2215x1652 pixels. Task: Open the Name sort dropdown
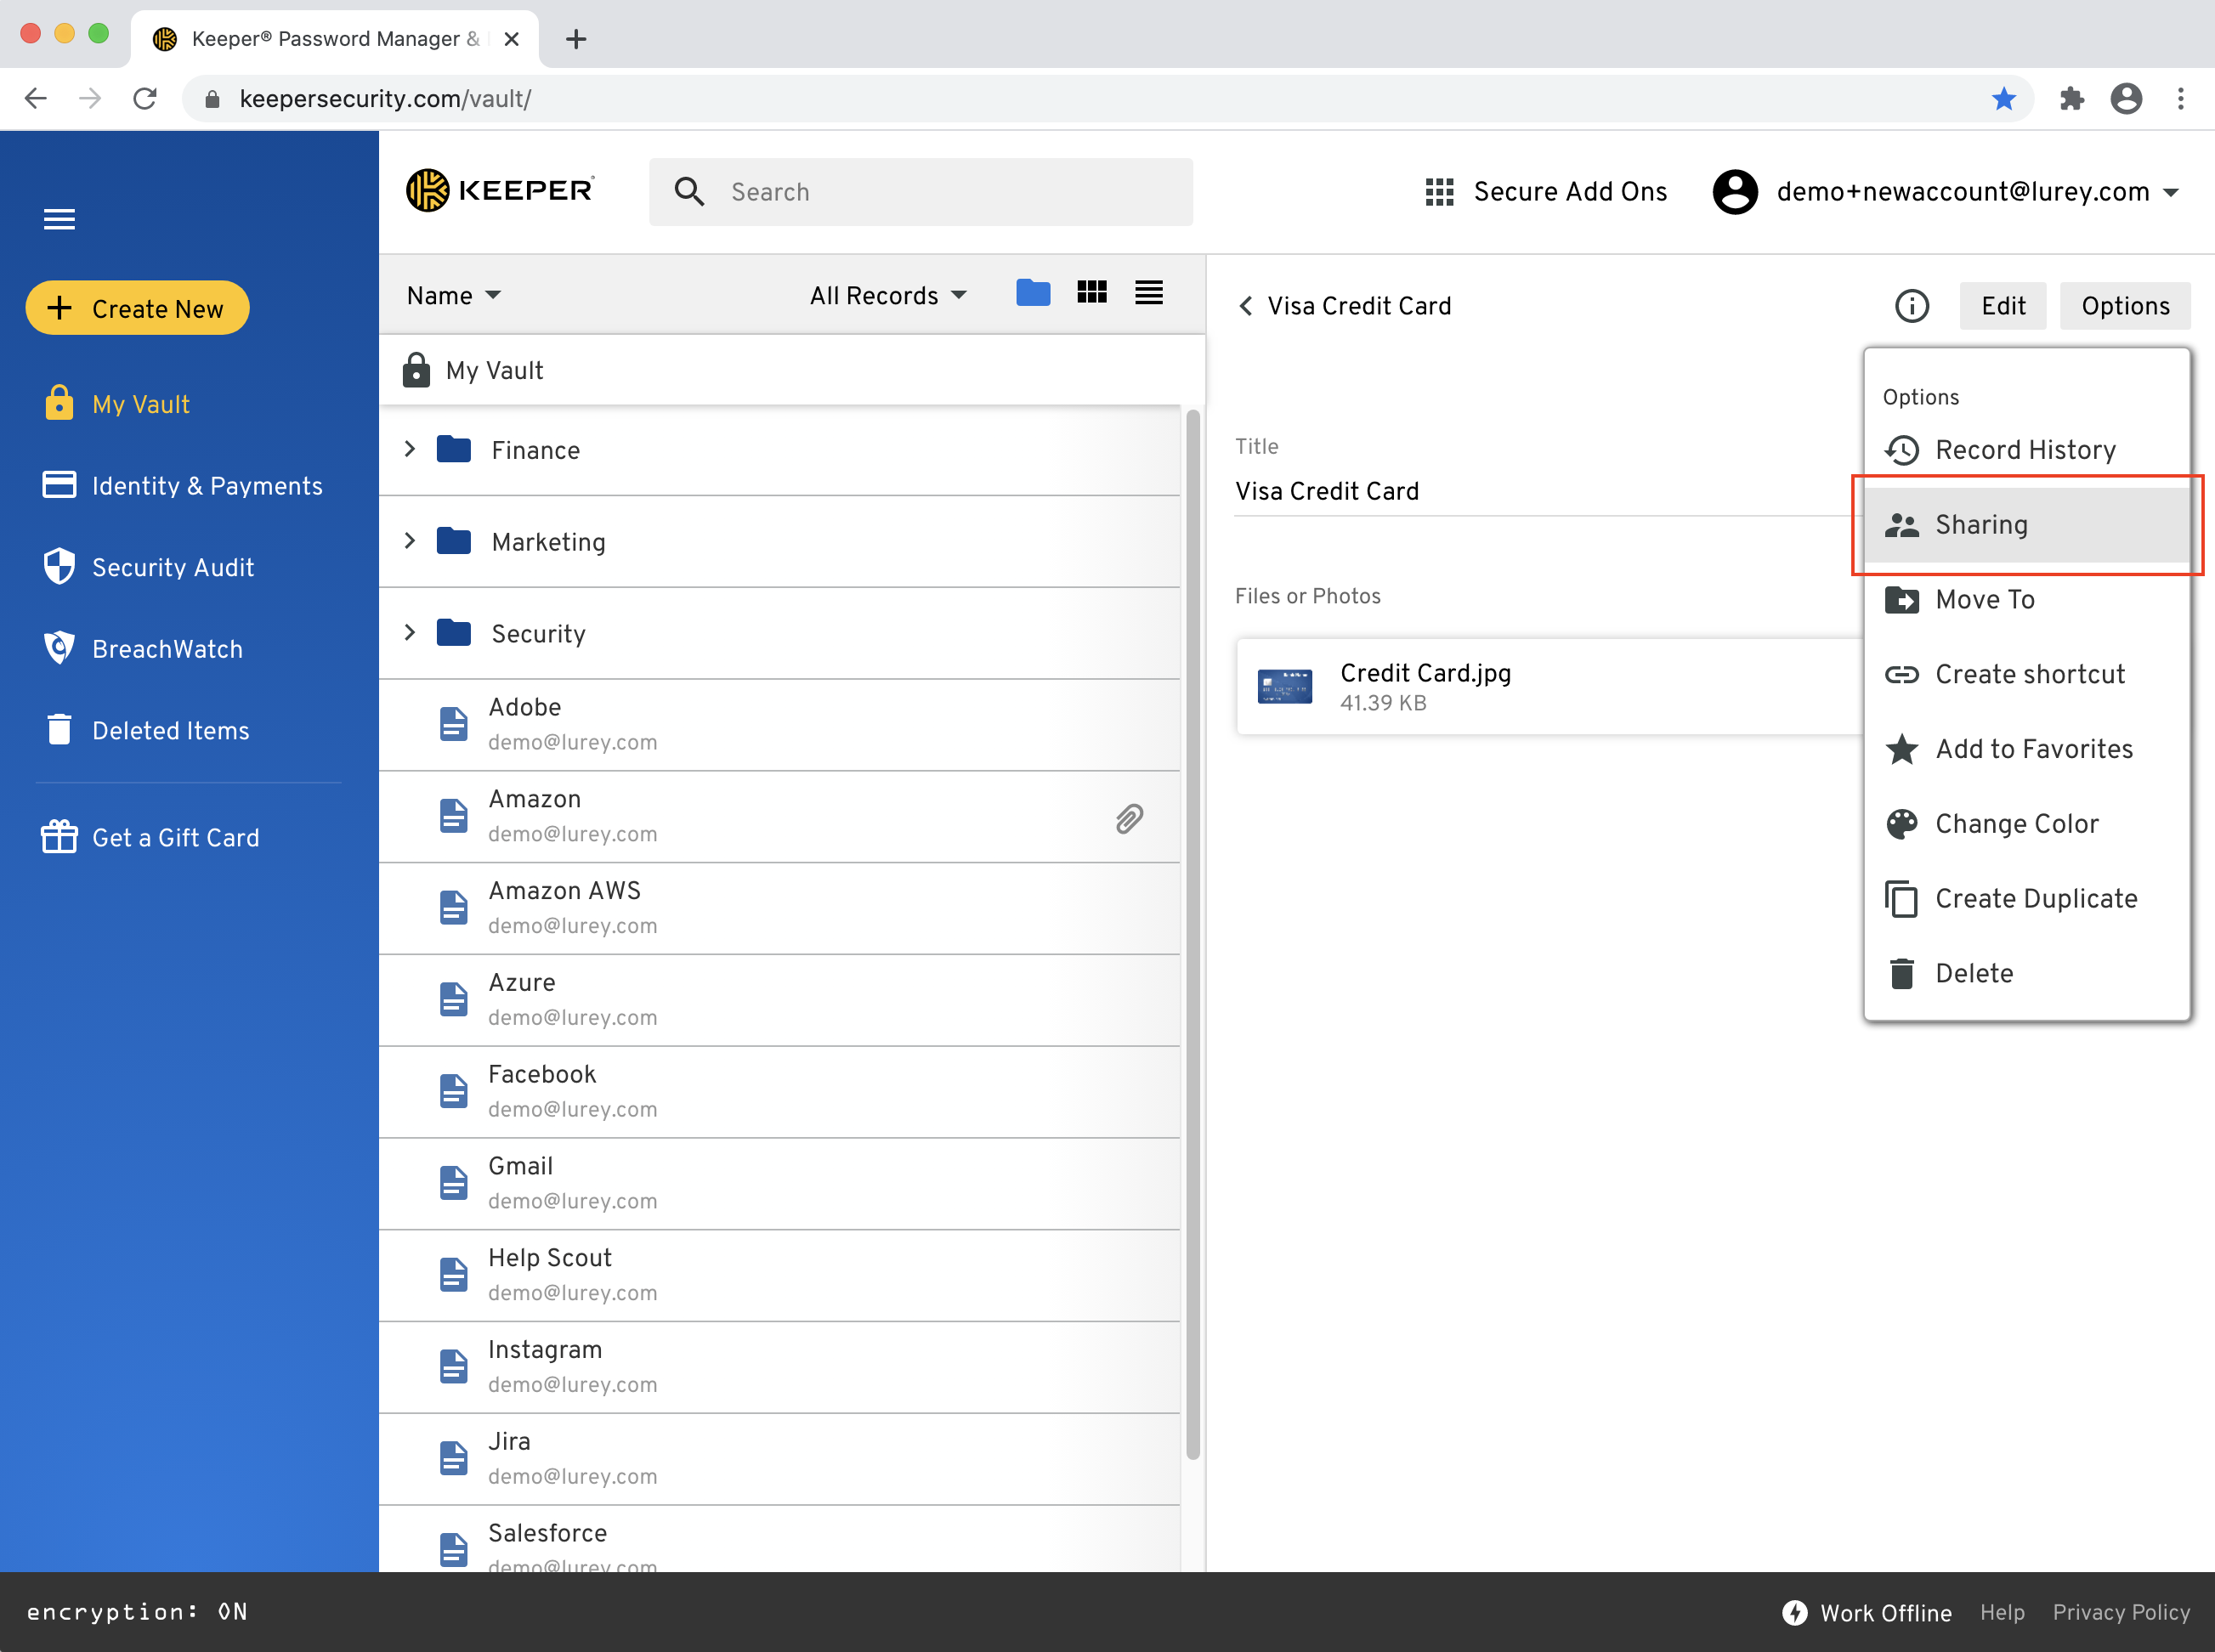click(x=454, y=295)
